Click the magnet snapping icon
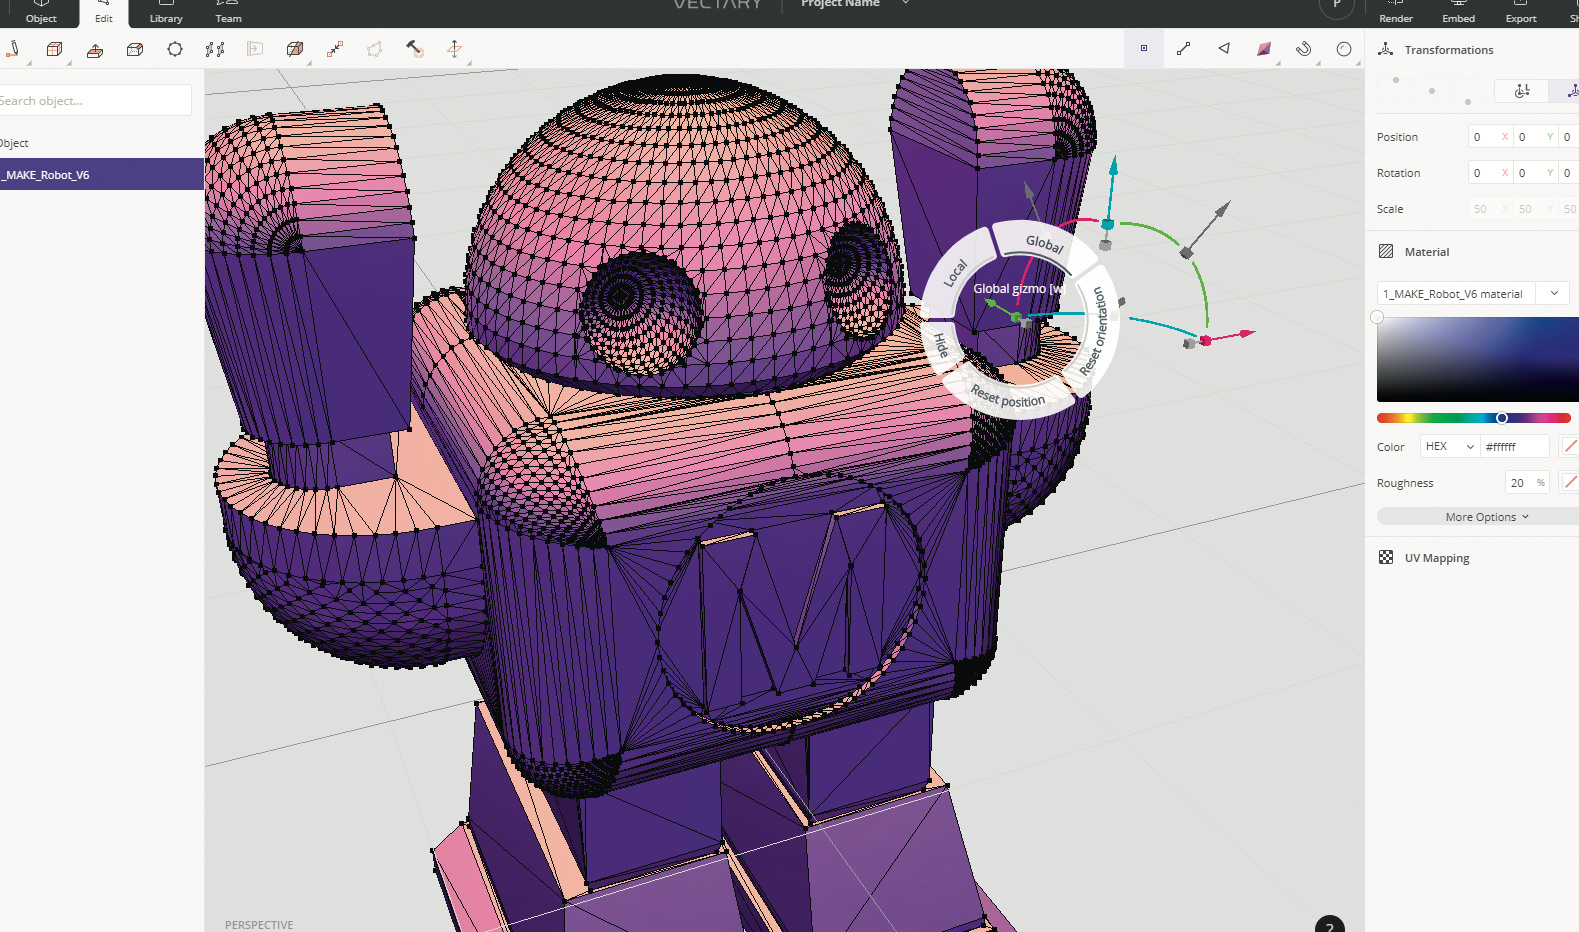Viewport: 1579px width, 932px height. pos(1303,49)
